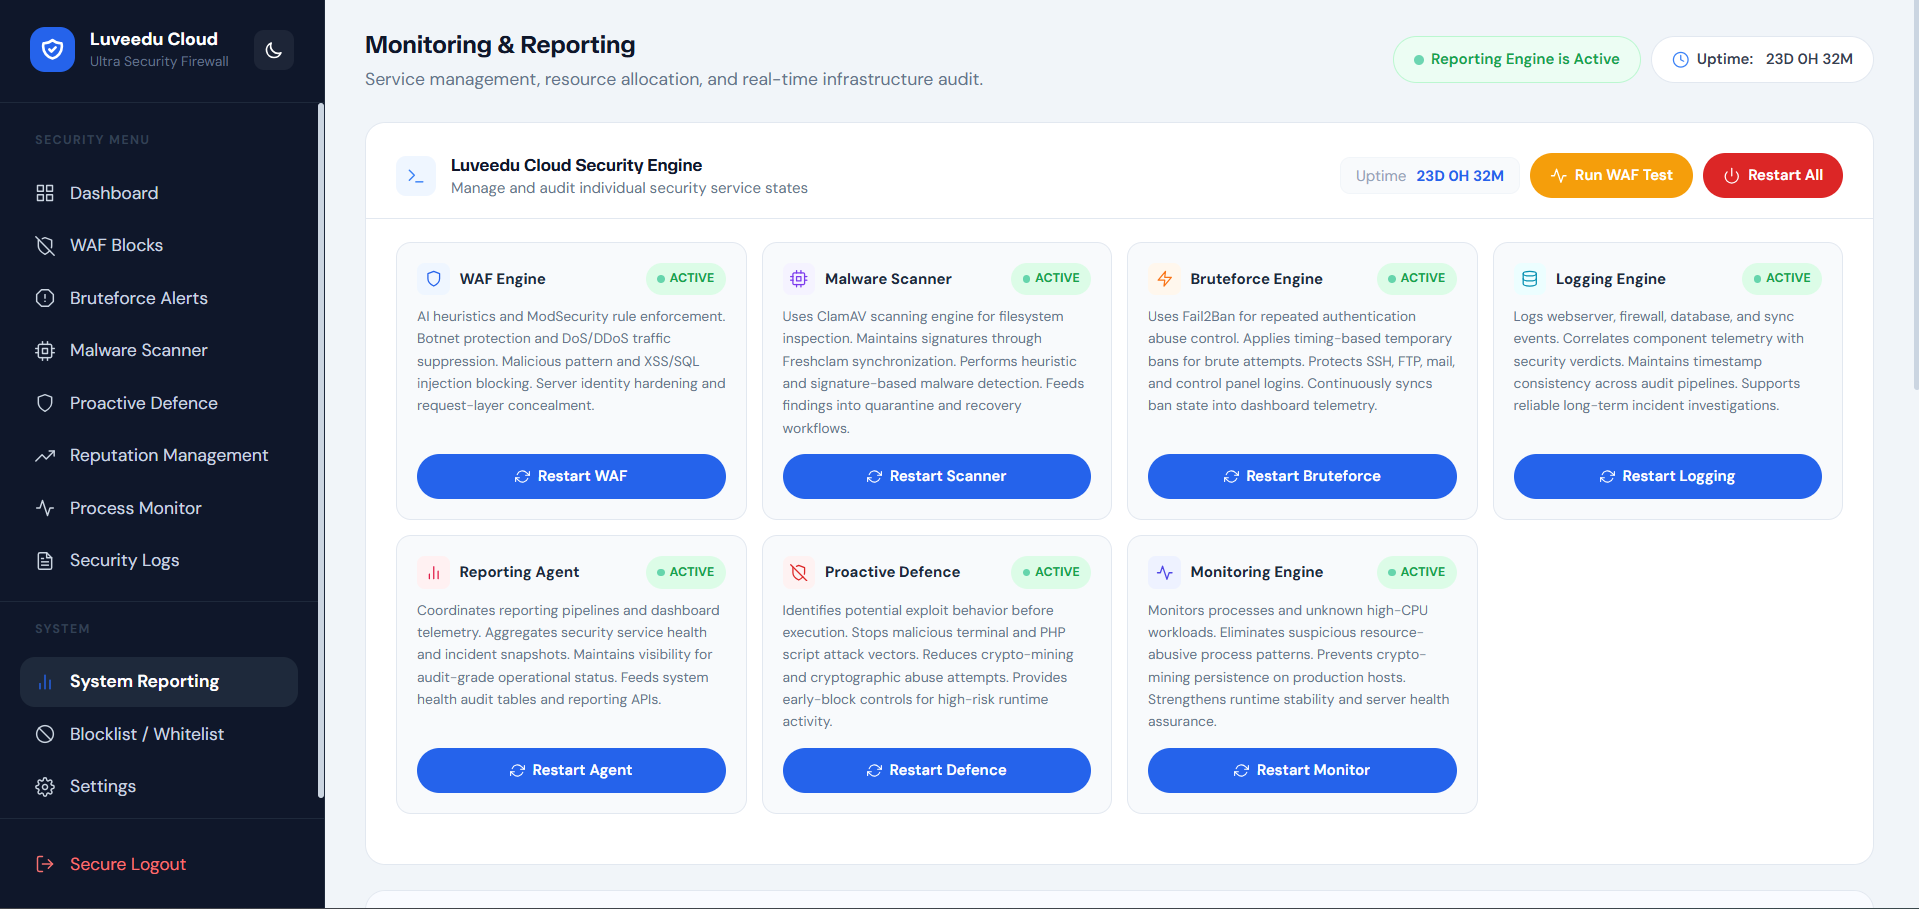Go to WAF Blocks page
This screenshot has width=1919, height=909.
[x=159, y=245]
